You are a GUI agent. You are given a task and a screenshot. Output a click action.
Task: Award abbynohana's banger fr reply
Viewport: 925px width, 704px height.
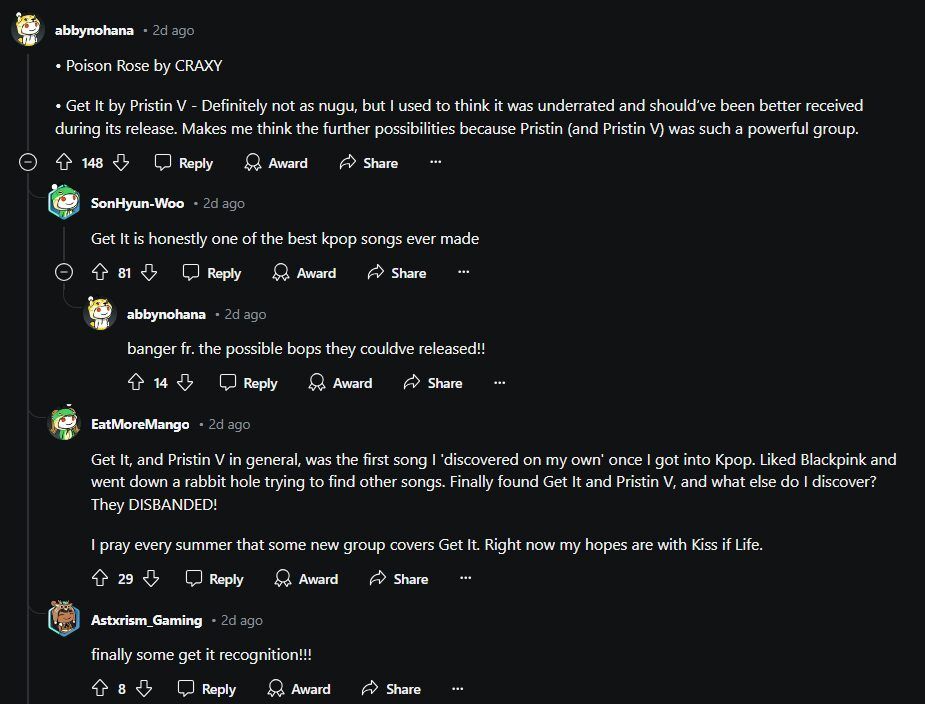[x=340, y=383]
